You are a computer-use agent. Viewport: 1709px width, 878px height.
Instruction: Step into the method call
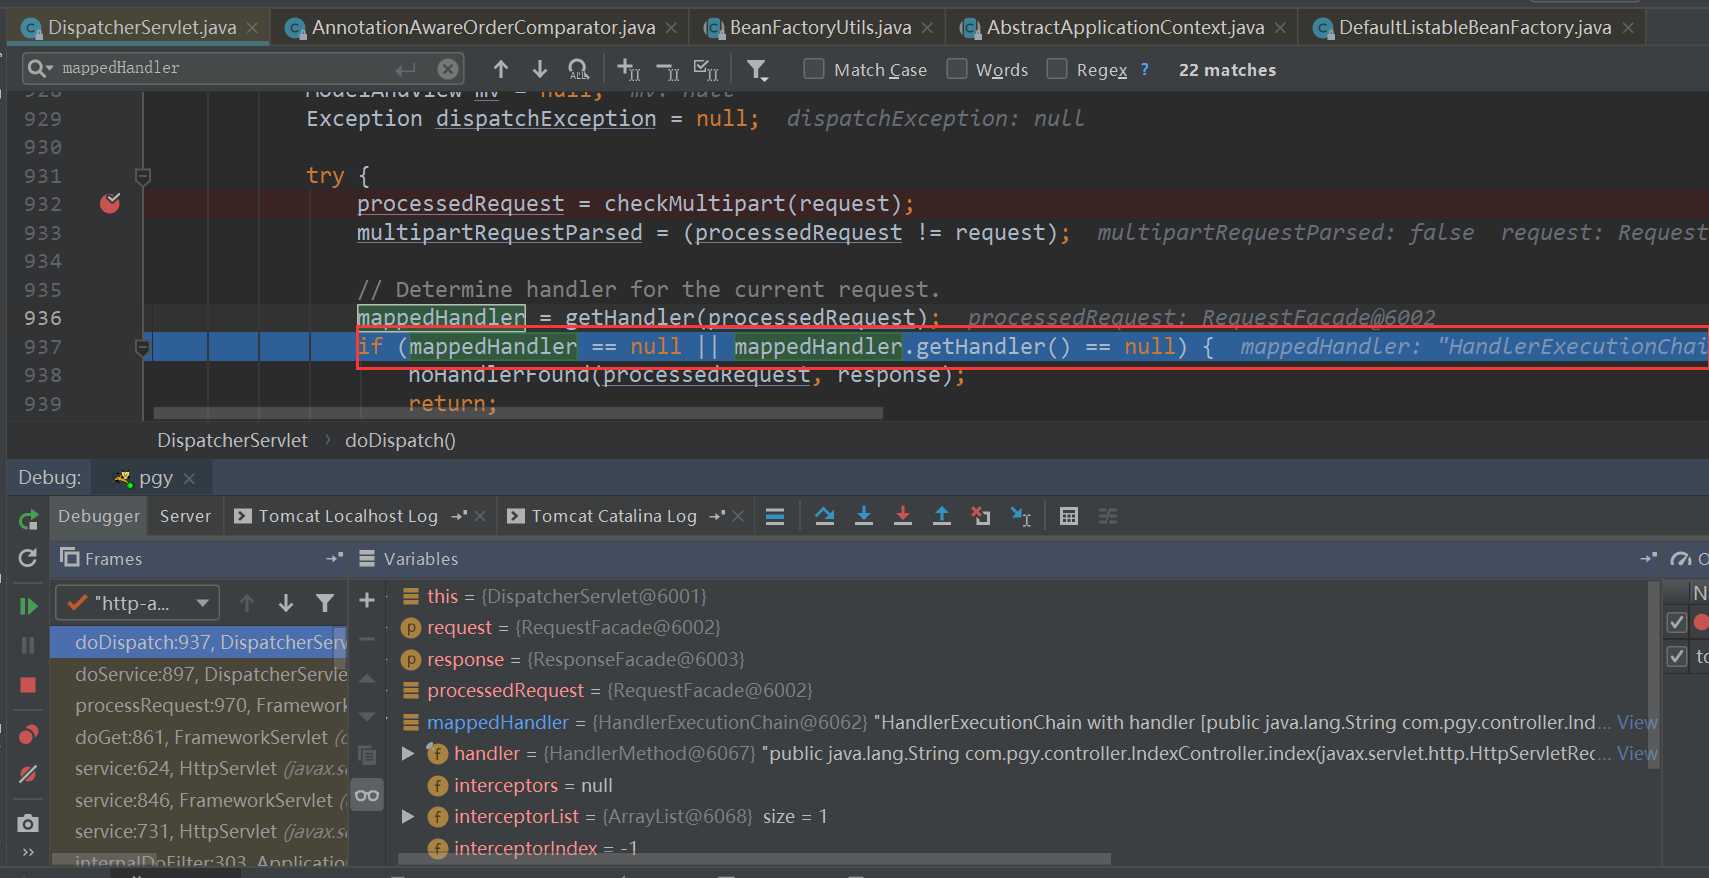(x=864, y=516)
